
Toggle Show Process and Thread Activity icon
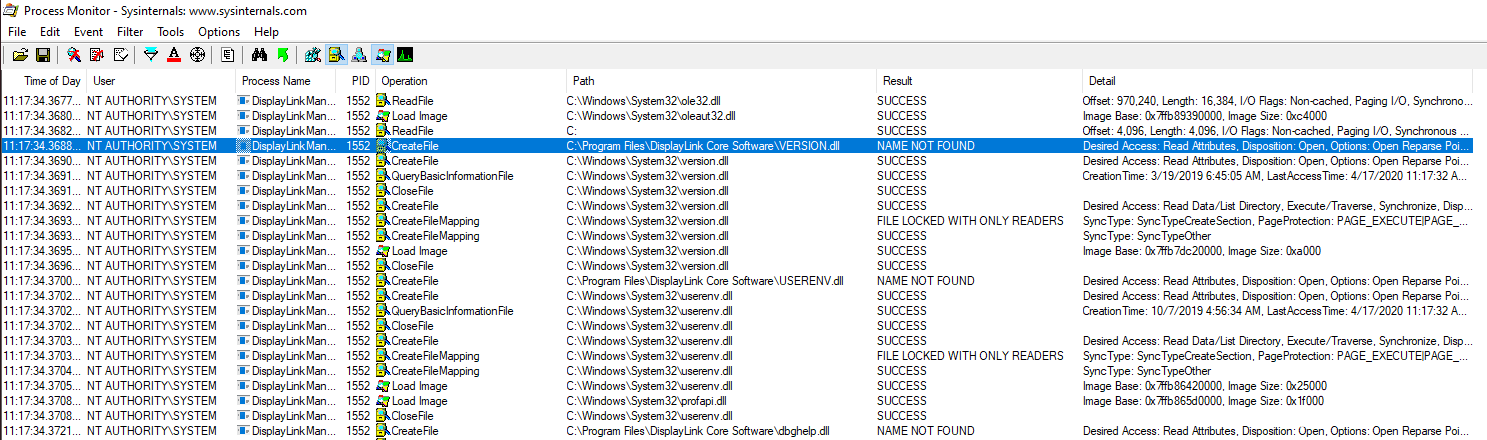pos(382,55)
